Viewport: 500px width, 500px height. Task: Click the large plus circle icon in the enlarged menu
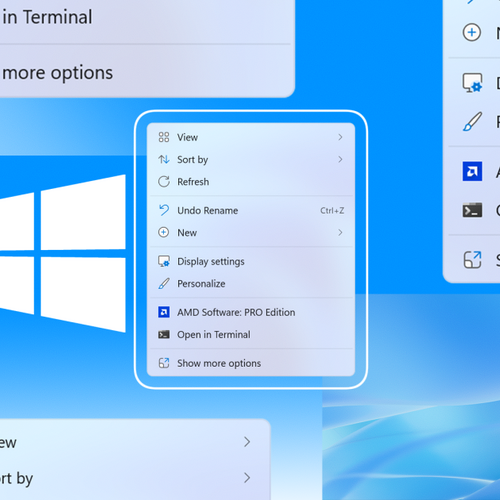pyautogui.click(x=472, y=32)
